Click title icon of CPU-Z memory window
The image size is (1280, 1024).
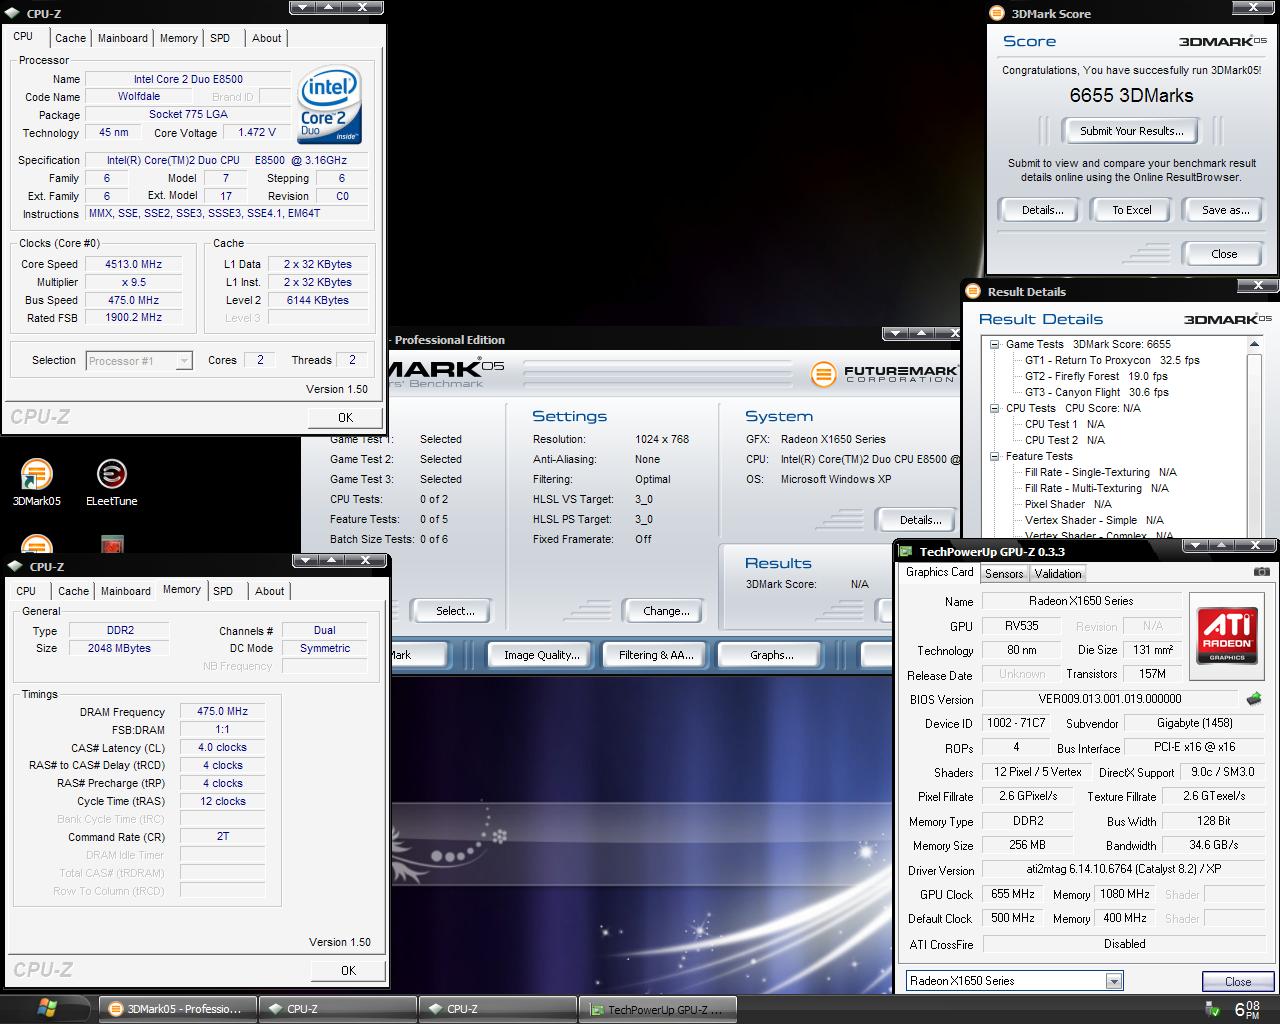coord(15,566)
